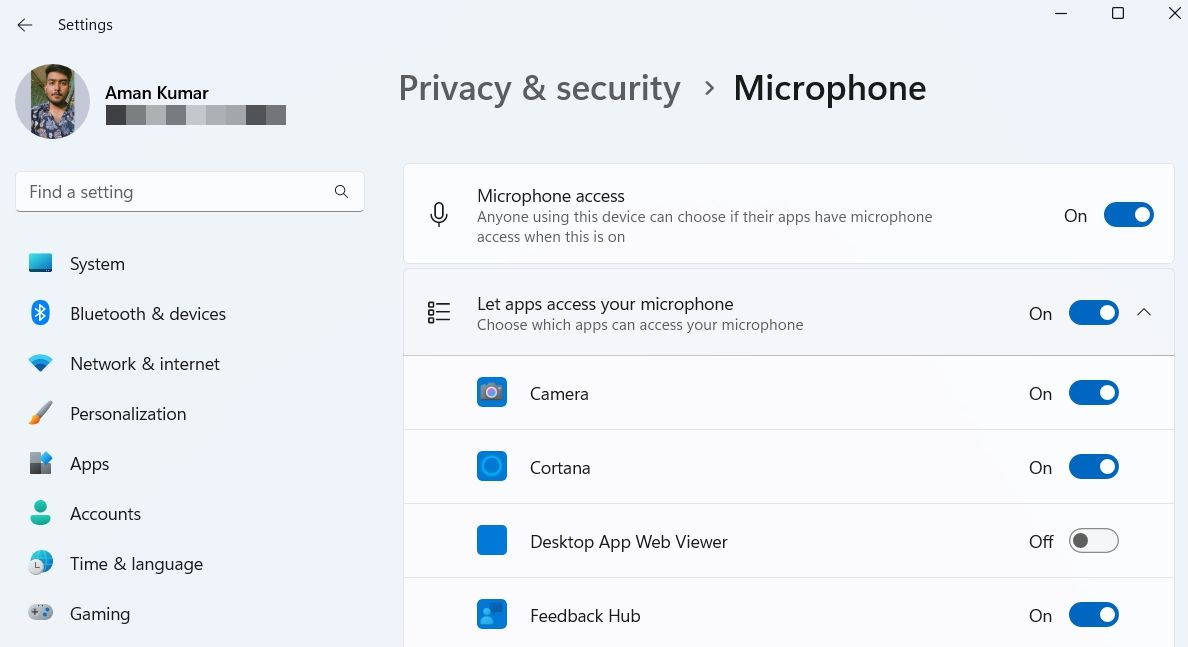The image size is (1188, 647).
Task: Open the Aman Kumar profile picture
Action: (x=52, y=102)
